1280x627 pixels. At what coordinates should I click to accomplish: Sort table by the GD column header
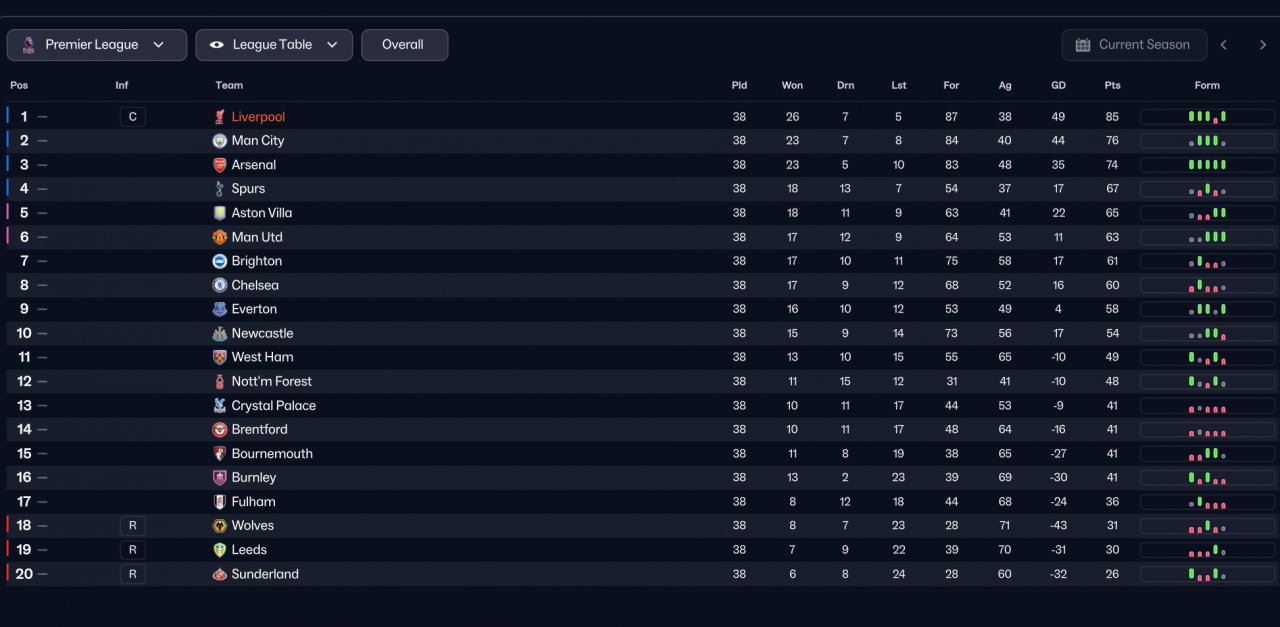(1058, 86)
